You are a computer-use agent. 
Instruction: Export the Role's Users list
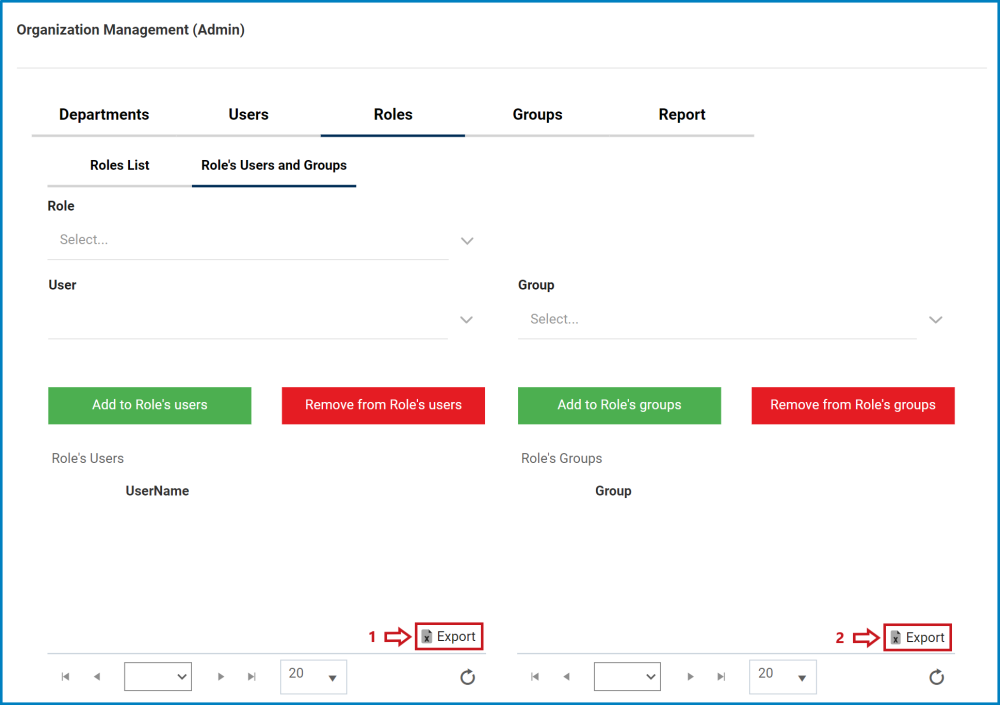449,637
